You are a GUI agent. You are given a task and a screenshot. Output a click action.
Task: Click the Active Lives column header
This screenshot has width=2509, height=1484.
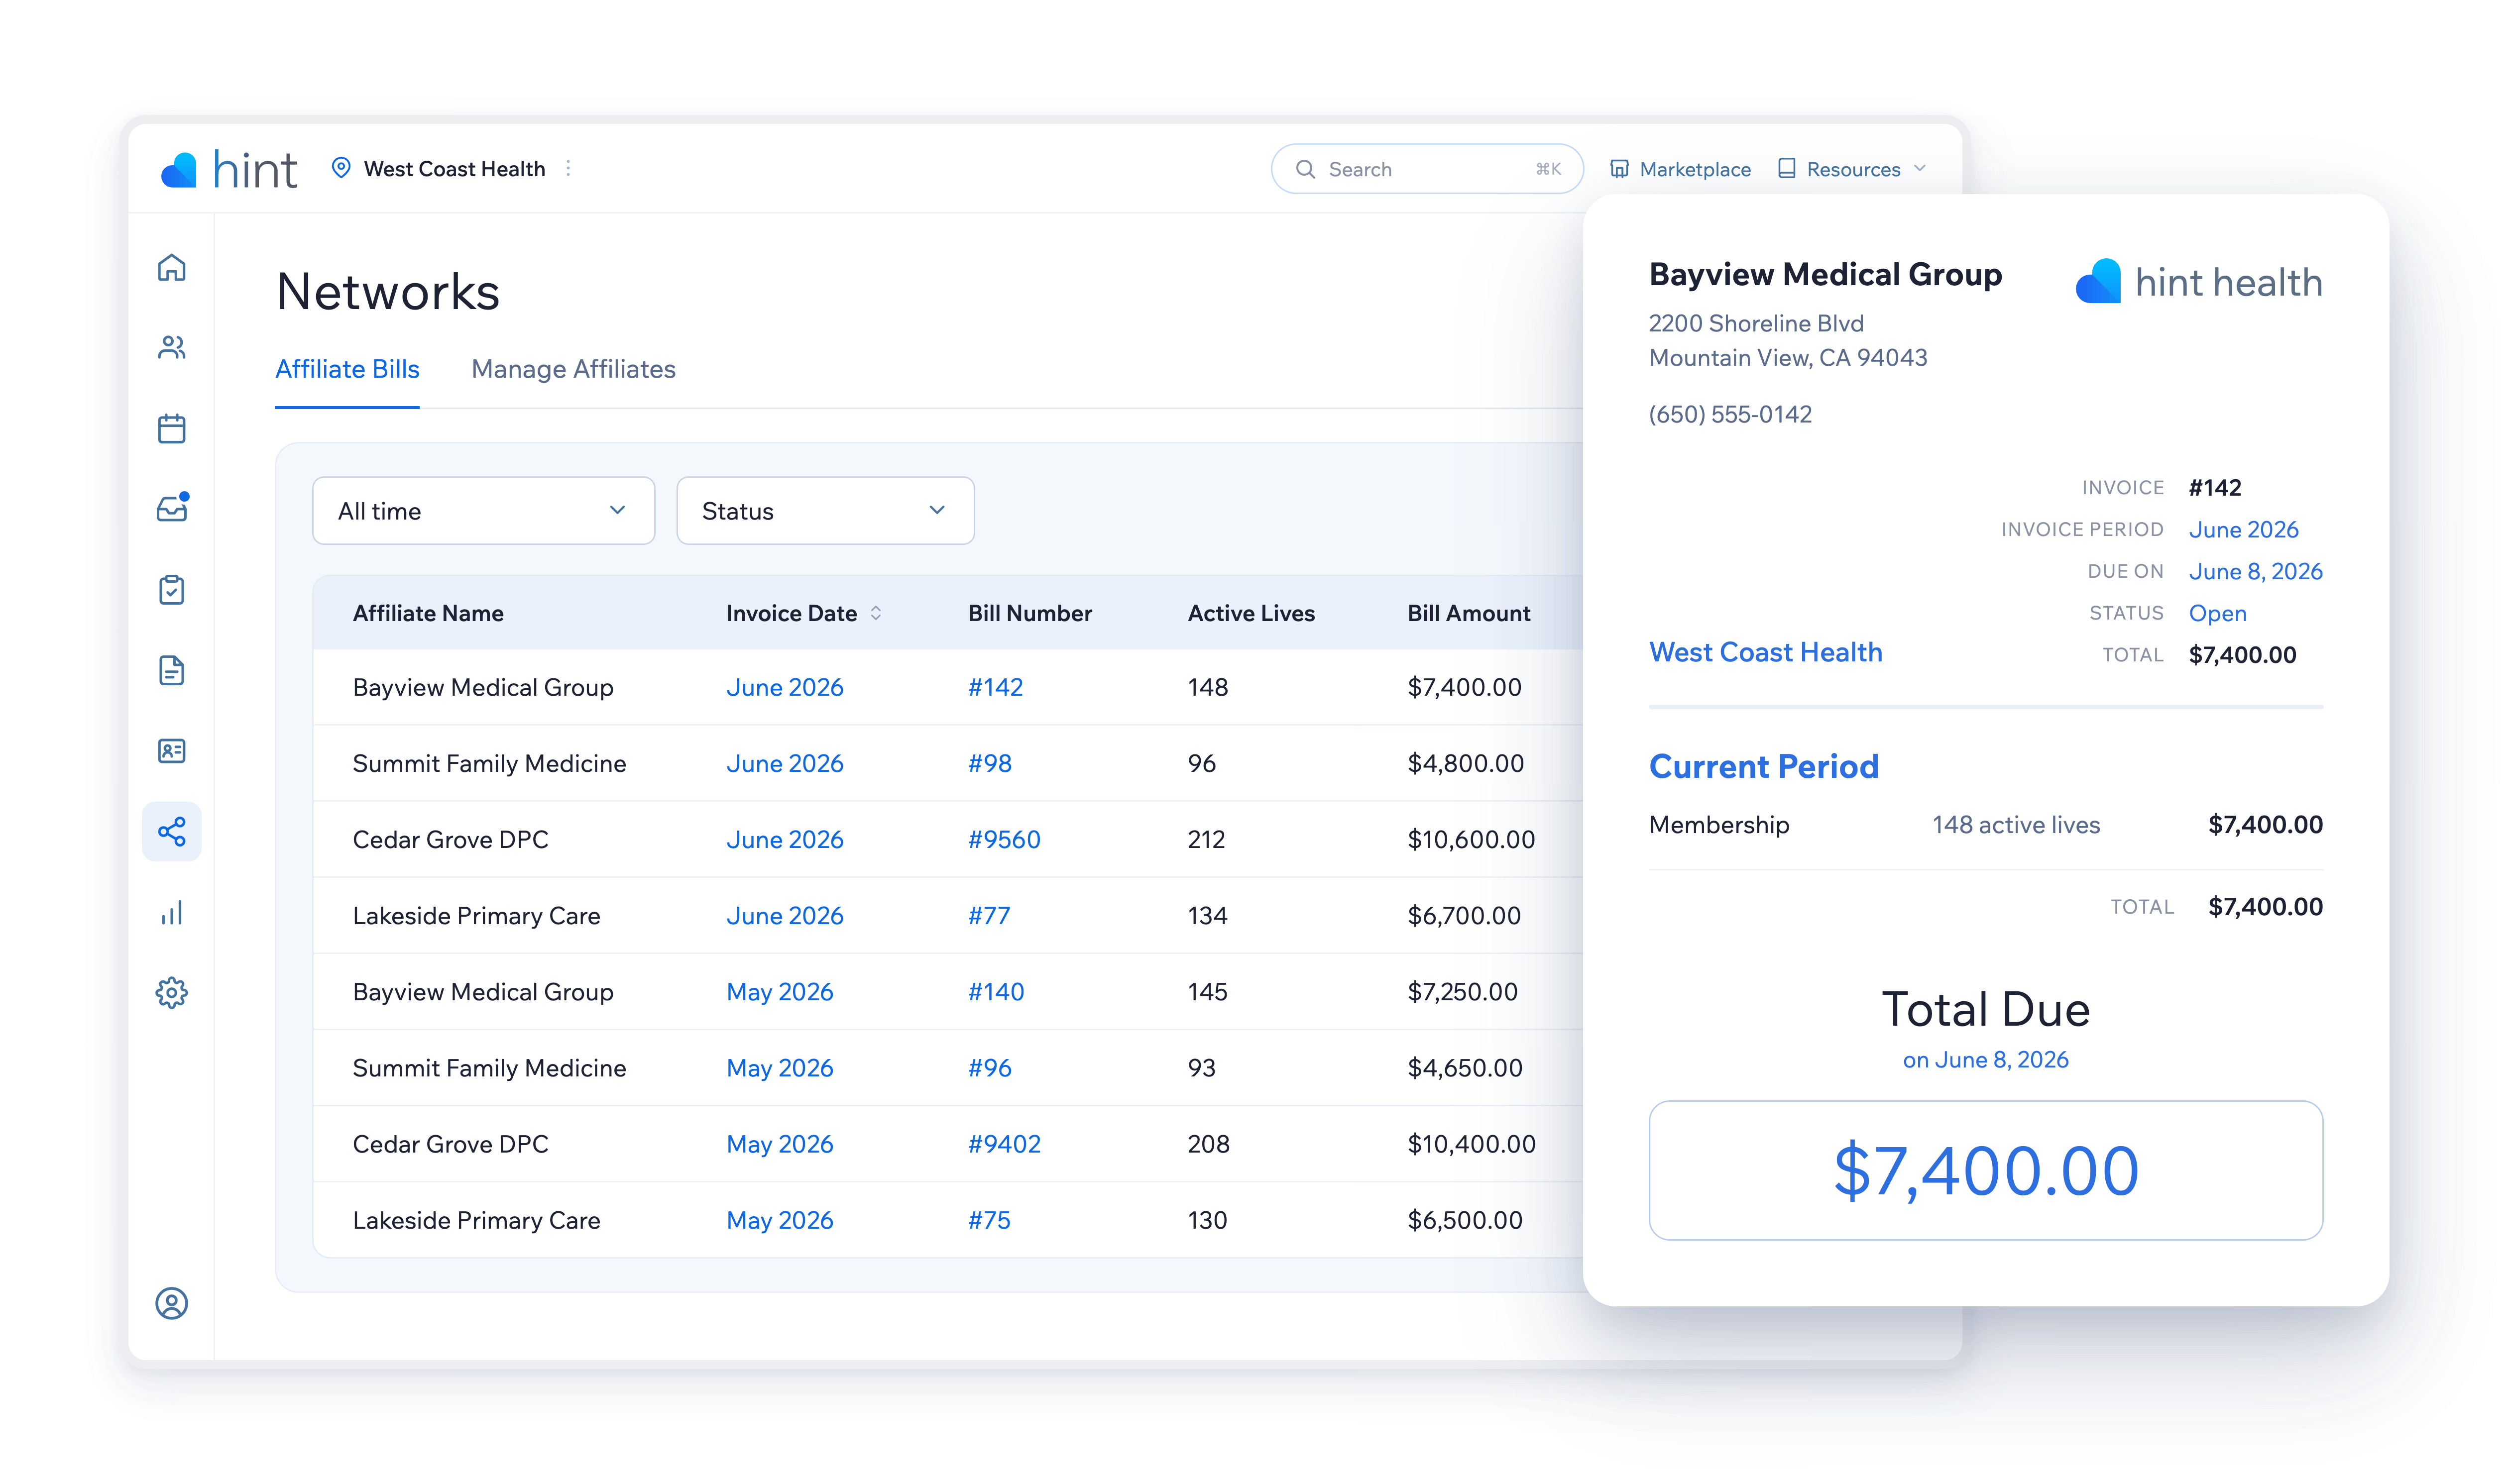point(1251,613)
